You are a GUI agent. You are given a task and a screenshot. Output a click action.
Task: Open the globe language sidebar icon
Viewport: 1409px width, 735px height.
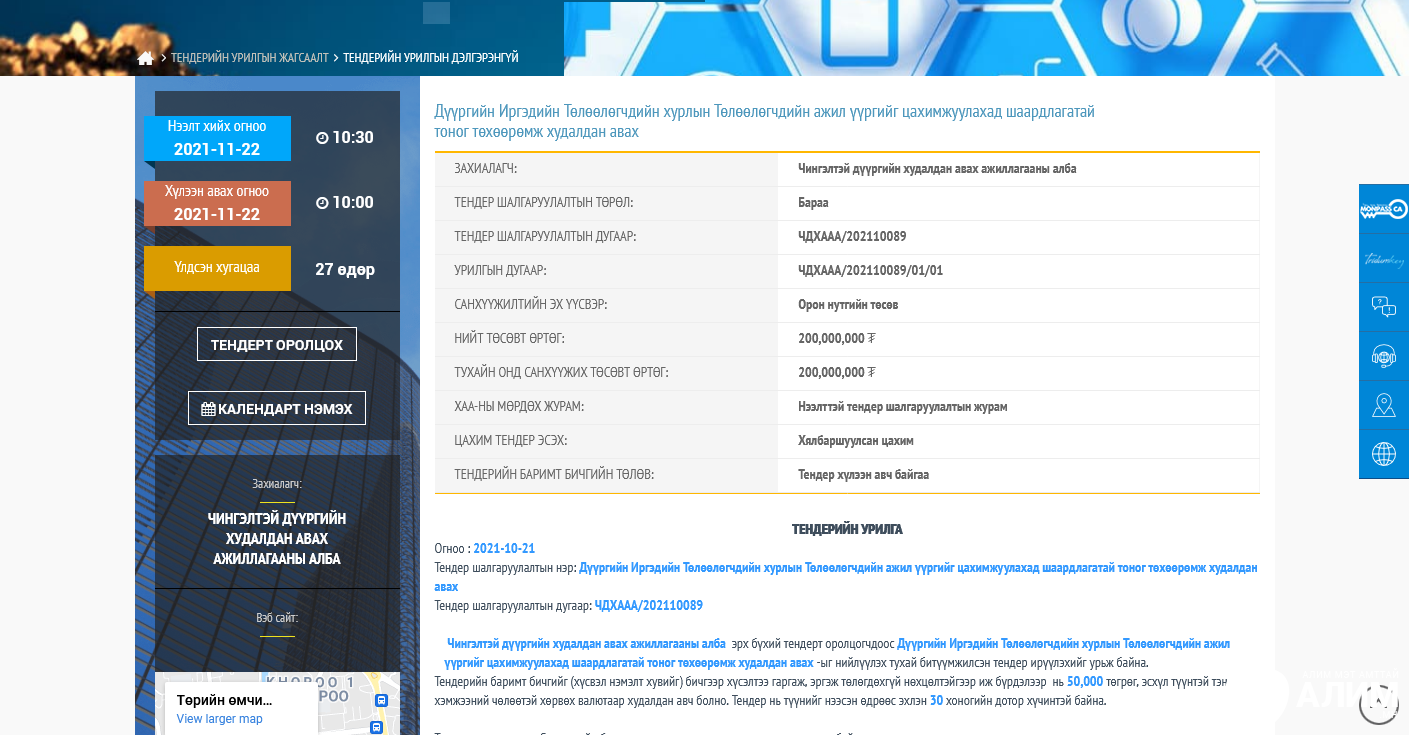coord(1383,454)
